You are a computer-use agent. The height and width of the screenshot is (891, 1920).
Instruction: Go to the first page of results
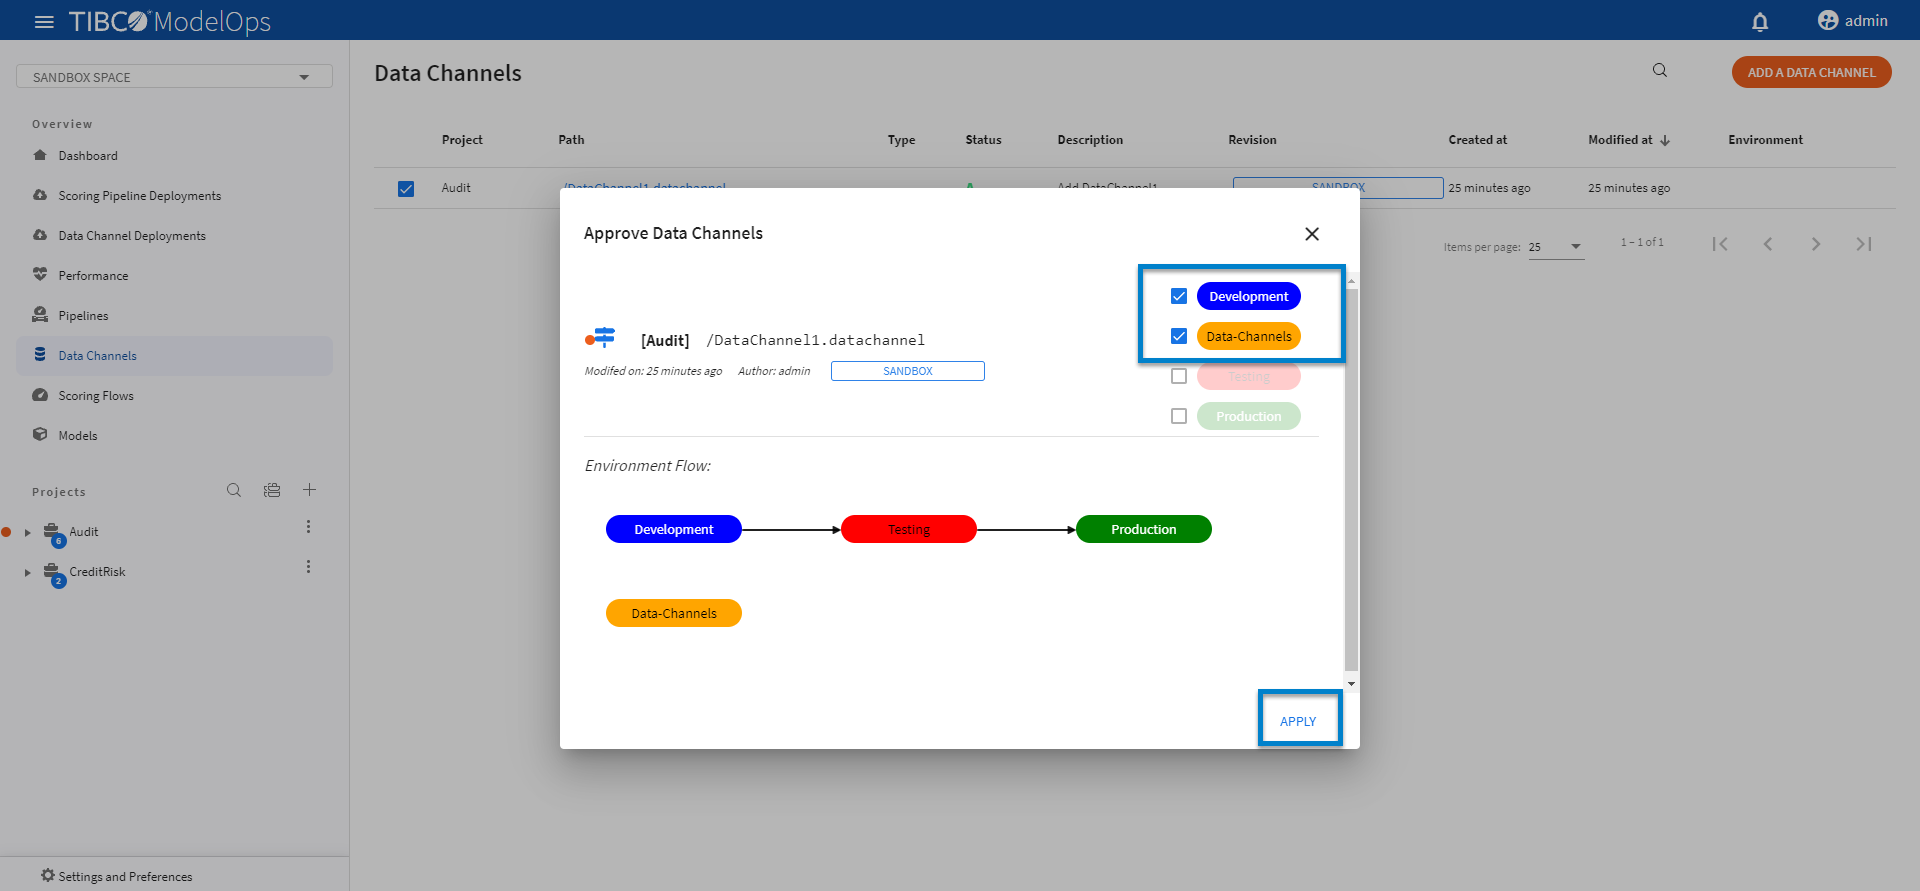pos(1720,244)
